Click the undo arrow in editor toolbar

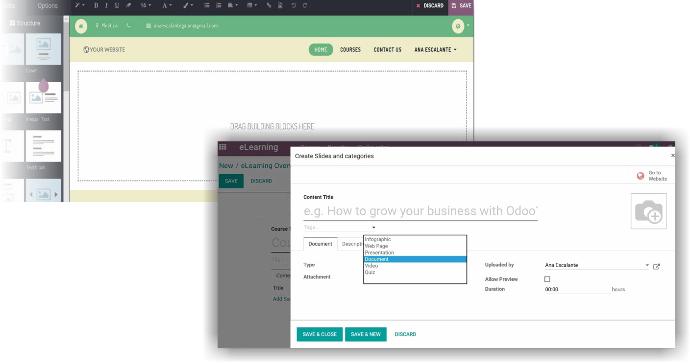pyautogui.click(x=294, y=5)
